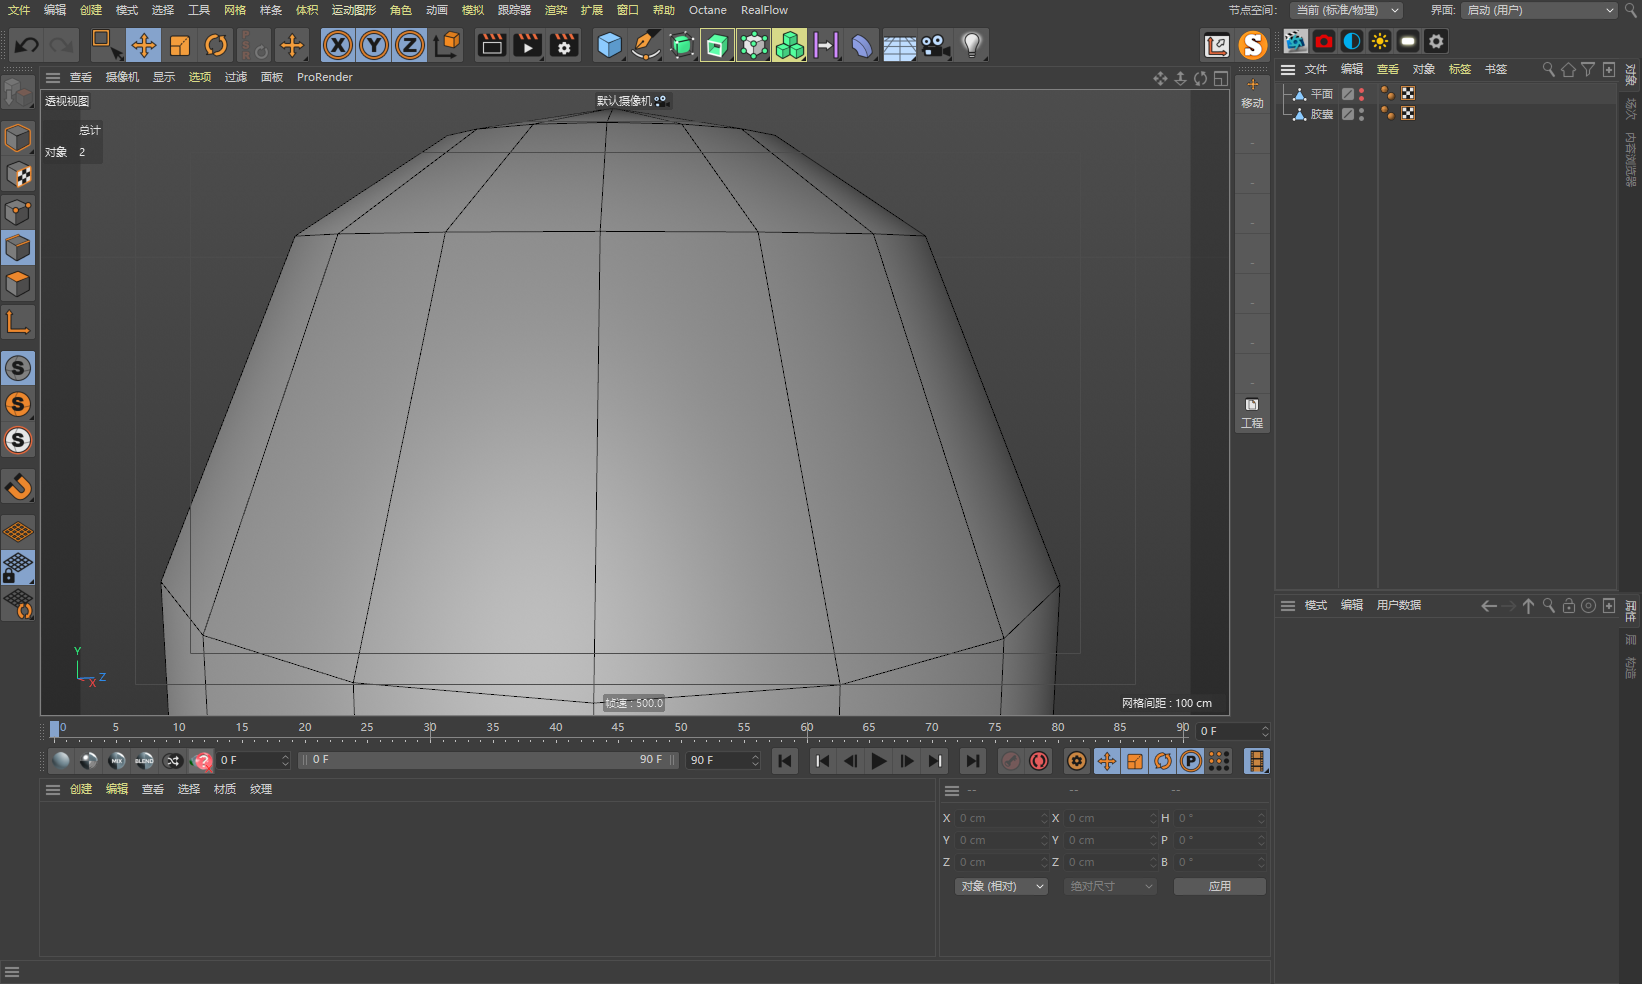Activate the Scale tool in top toolbar

180,45
